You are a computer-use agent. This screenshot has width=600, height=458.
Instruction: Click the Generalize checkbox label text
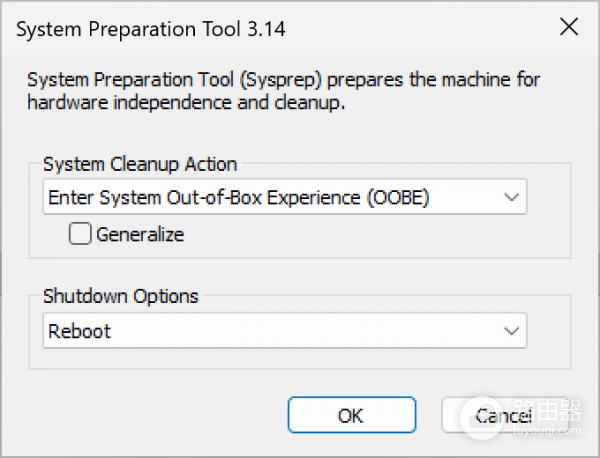[140, 235]
